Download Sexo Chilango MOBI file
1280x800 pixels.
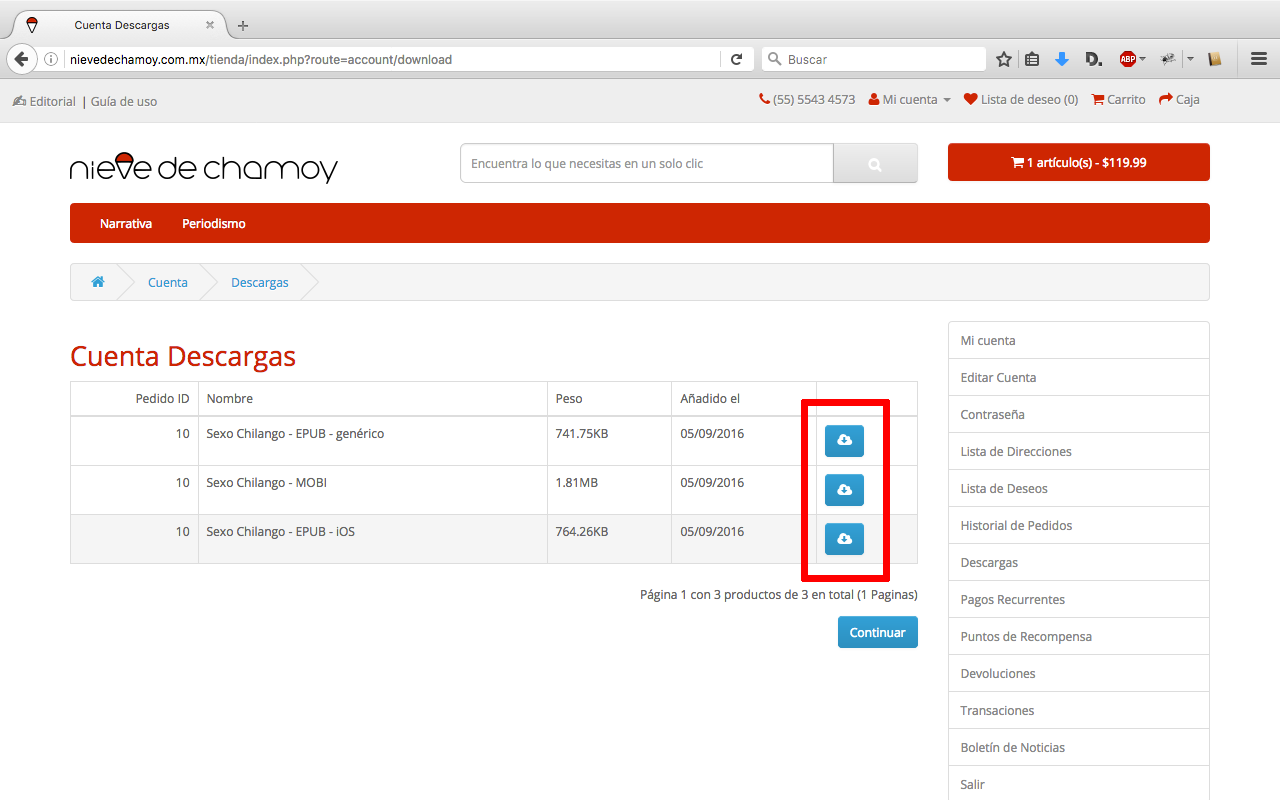(x=844, y=490)
